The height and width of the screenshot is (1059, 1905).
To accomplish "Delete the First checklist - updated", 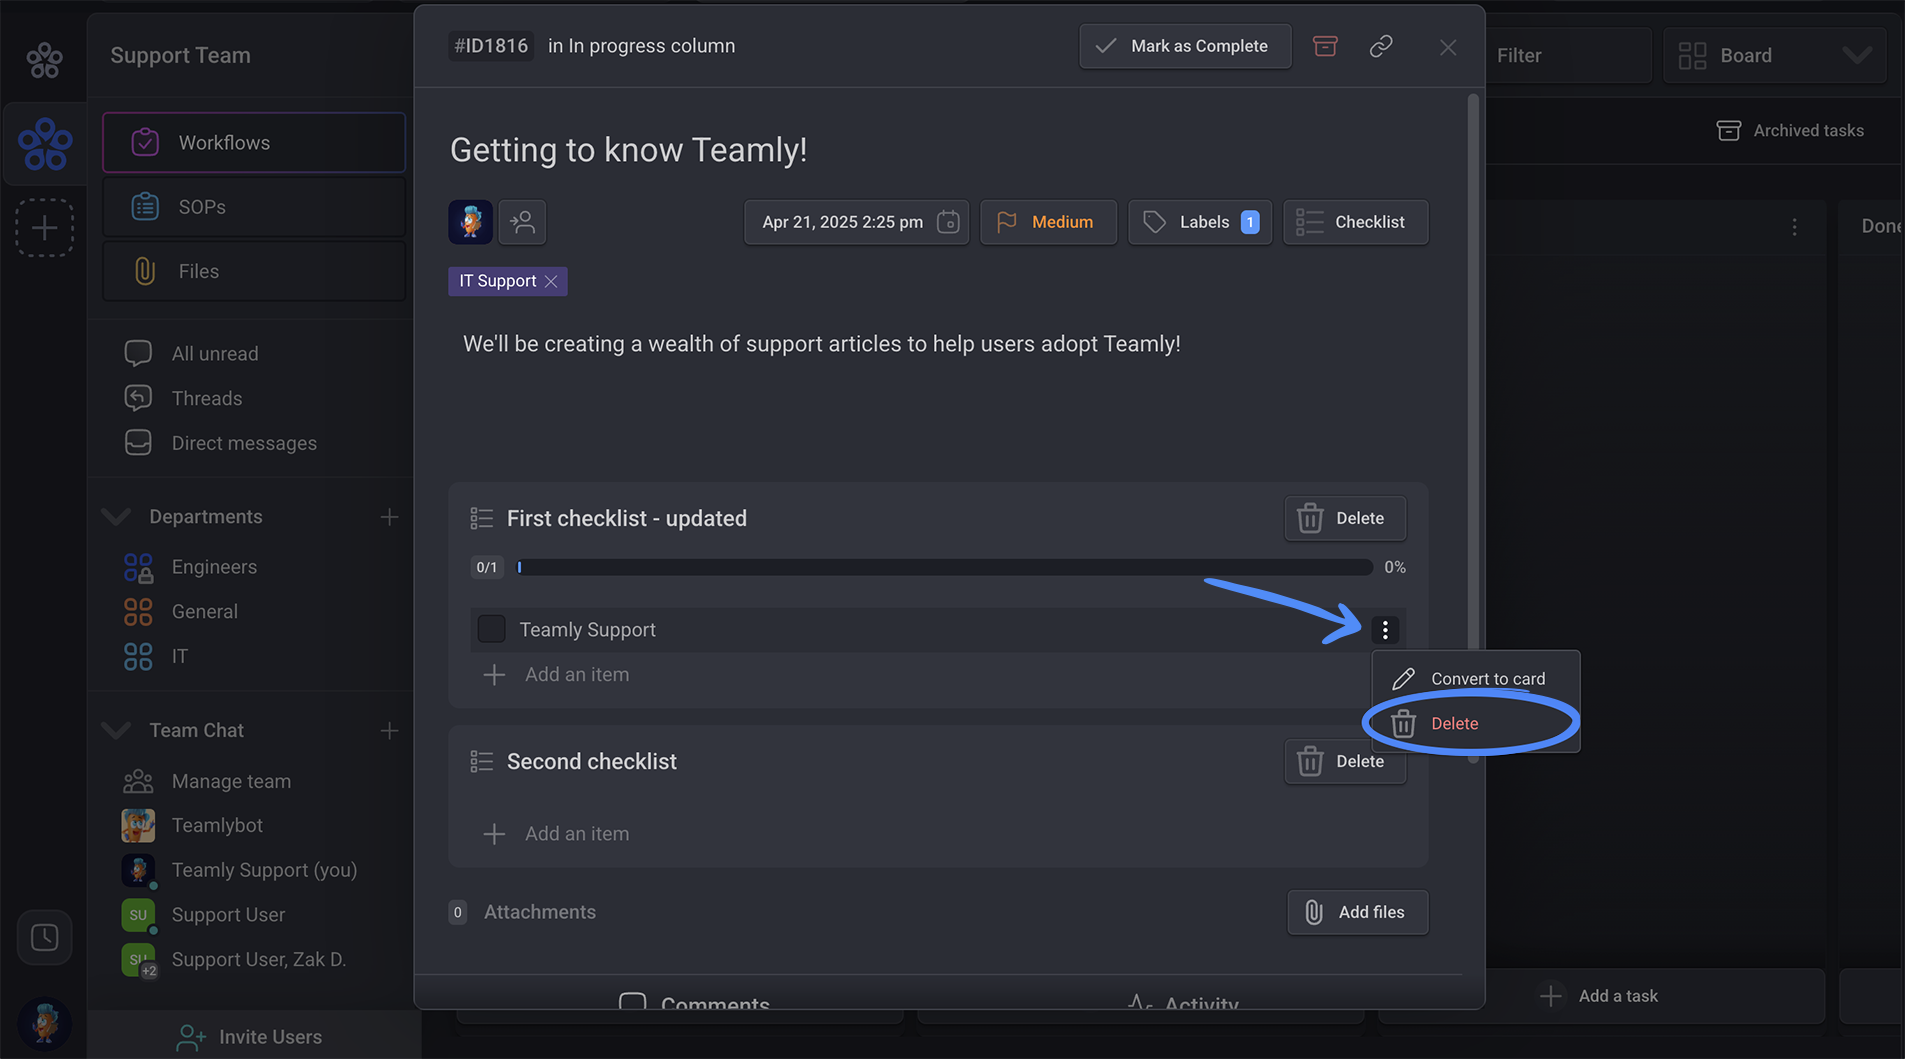I will (x=1345, y=518).
